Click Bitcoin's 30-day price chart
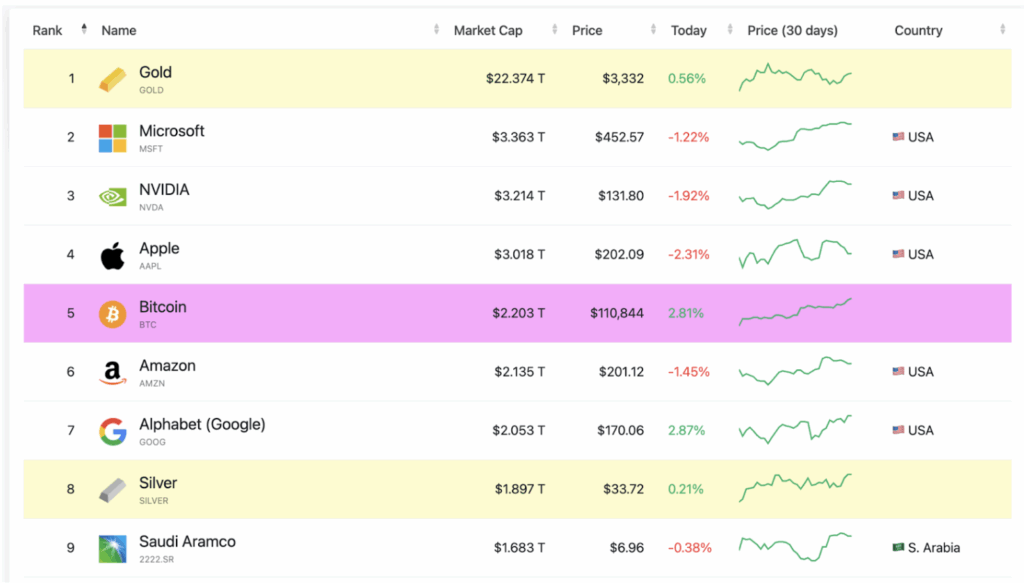The image size is (1024, 583). click(x=795, y=312)
